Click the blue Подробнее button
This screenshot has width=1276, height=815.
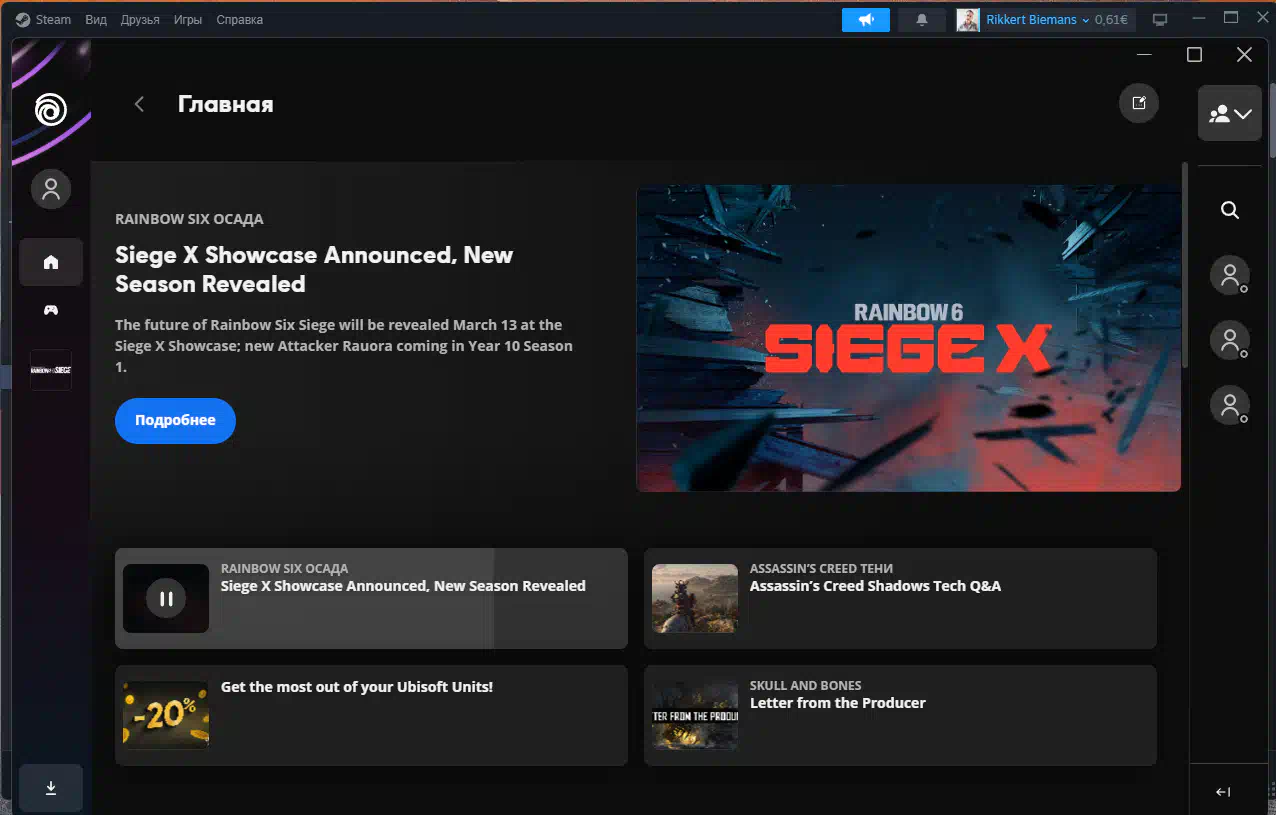tap(175, 421)
